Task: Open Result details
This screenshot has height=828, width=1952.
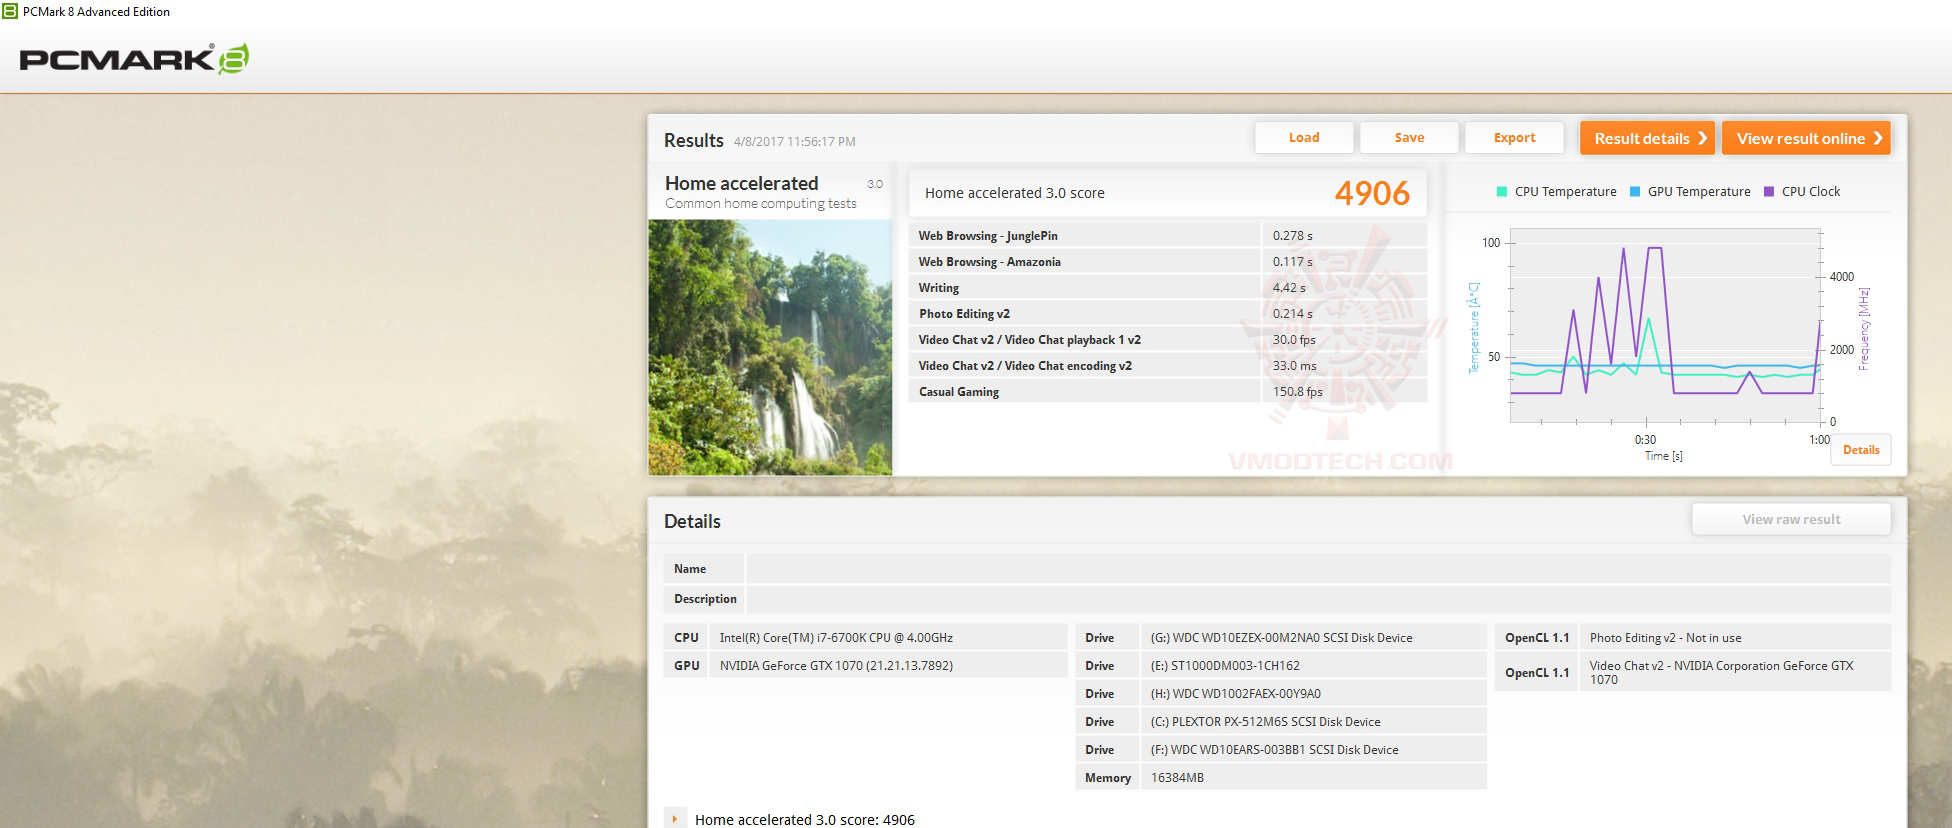Action: [1648, 138]
